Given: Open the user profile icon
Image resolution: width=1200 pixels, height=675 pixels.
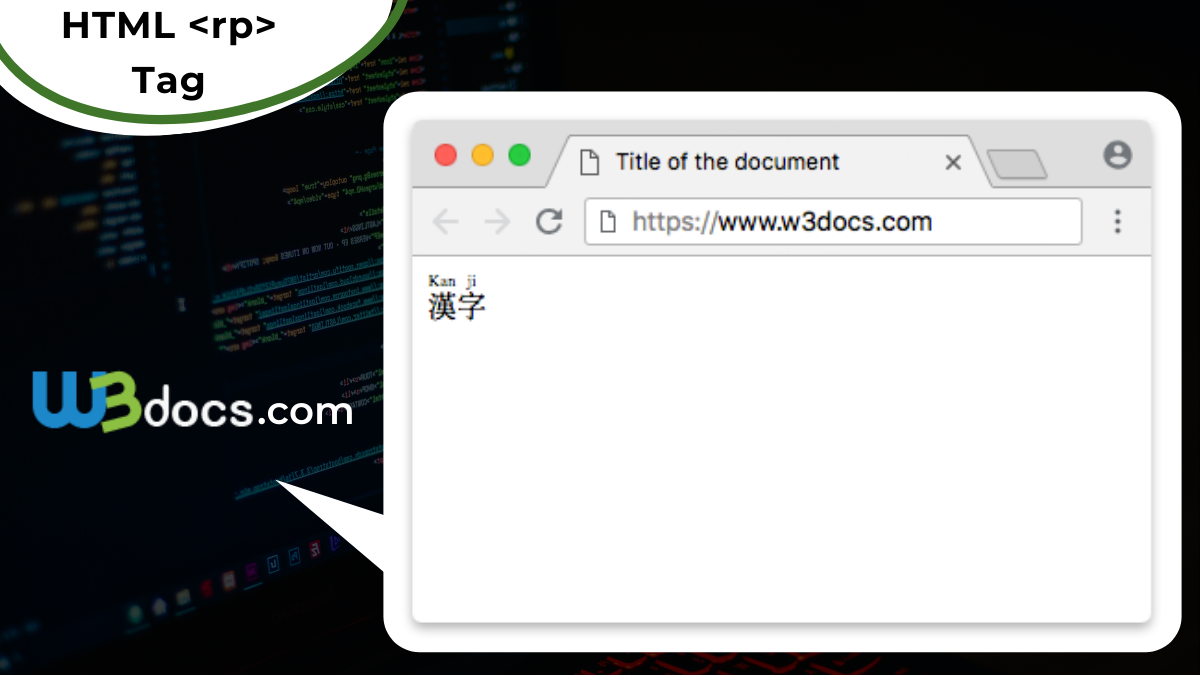Looking at the screenshot, I should tap(1117, 155).
